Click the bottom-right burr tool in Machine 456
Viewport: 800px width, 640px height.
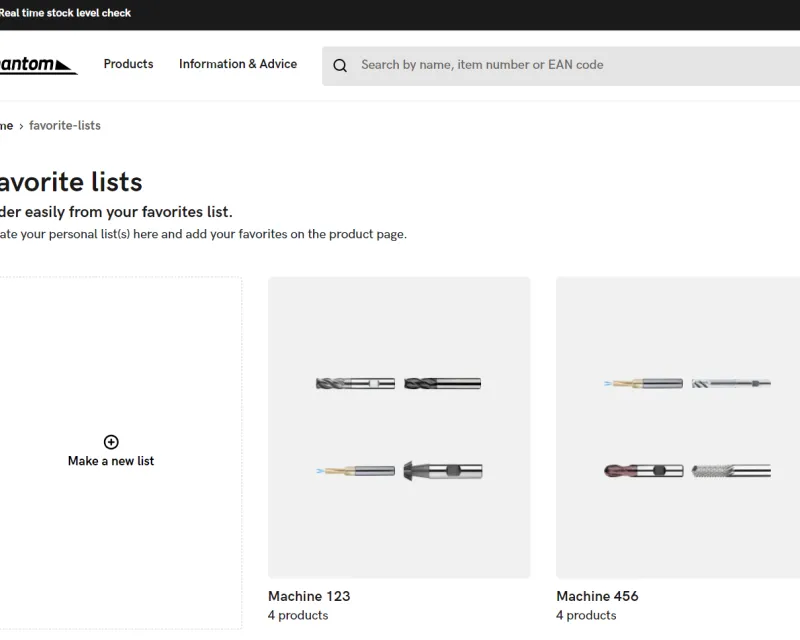pos(730,470)
